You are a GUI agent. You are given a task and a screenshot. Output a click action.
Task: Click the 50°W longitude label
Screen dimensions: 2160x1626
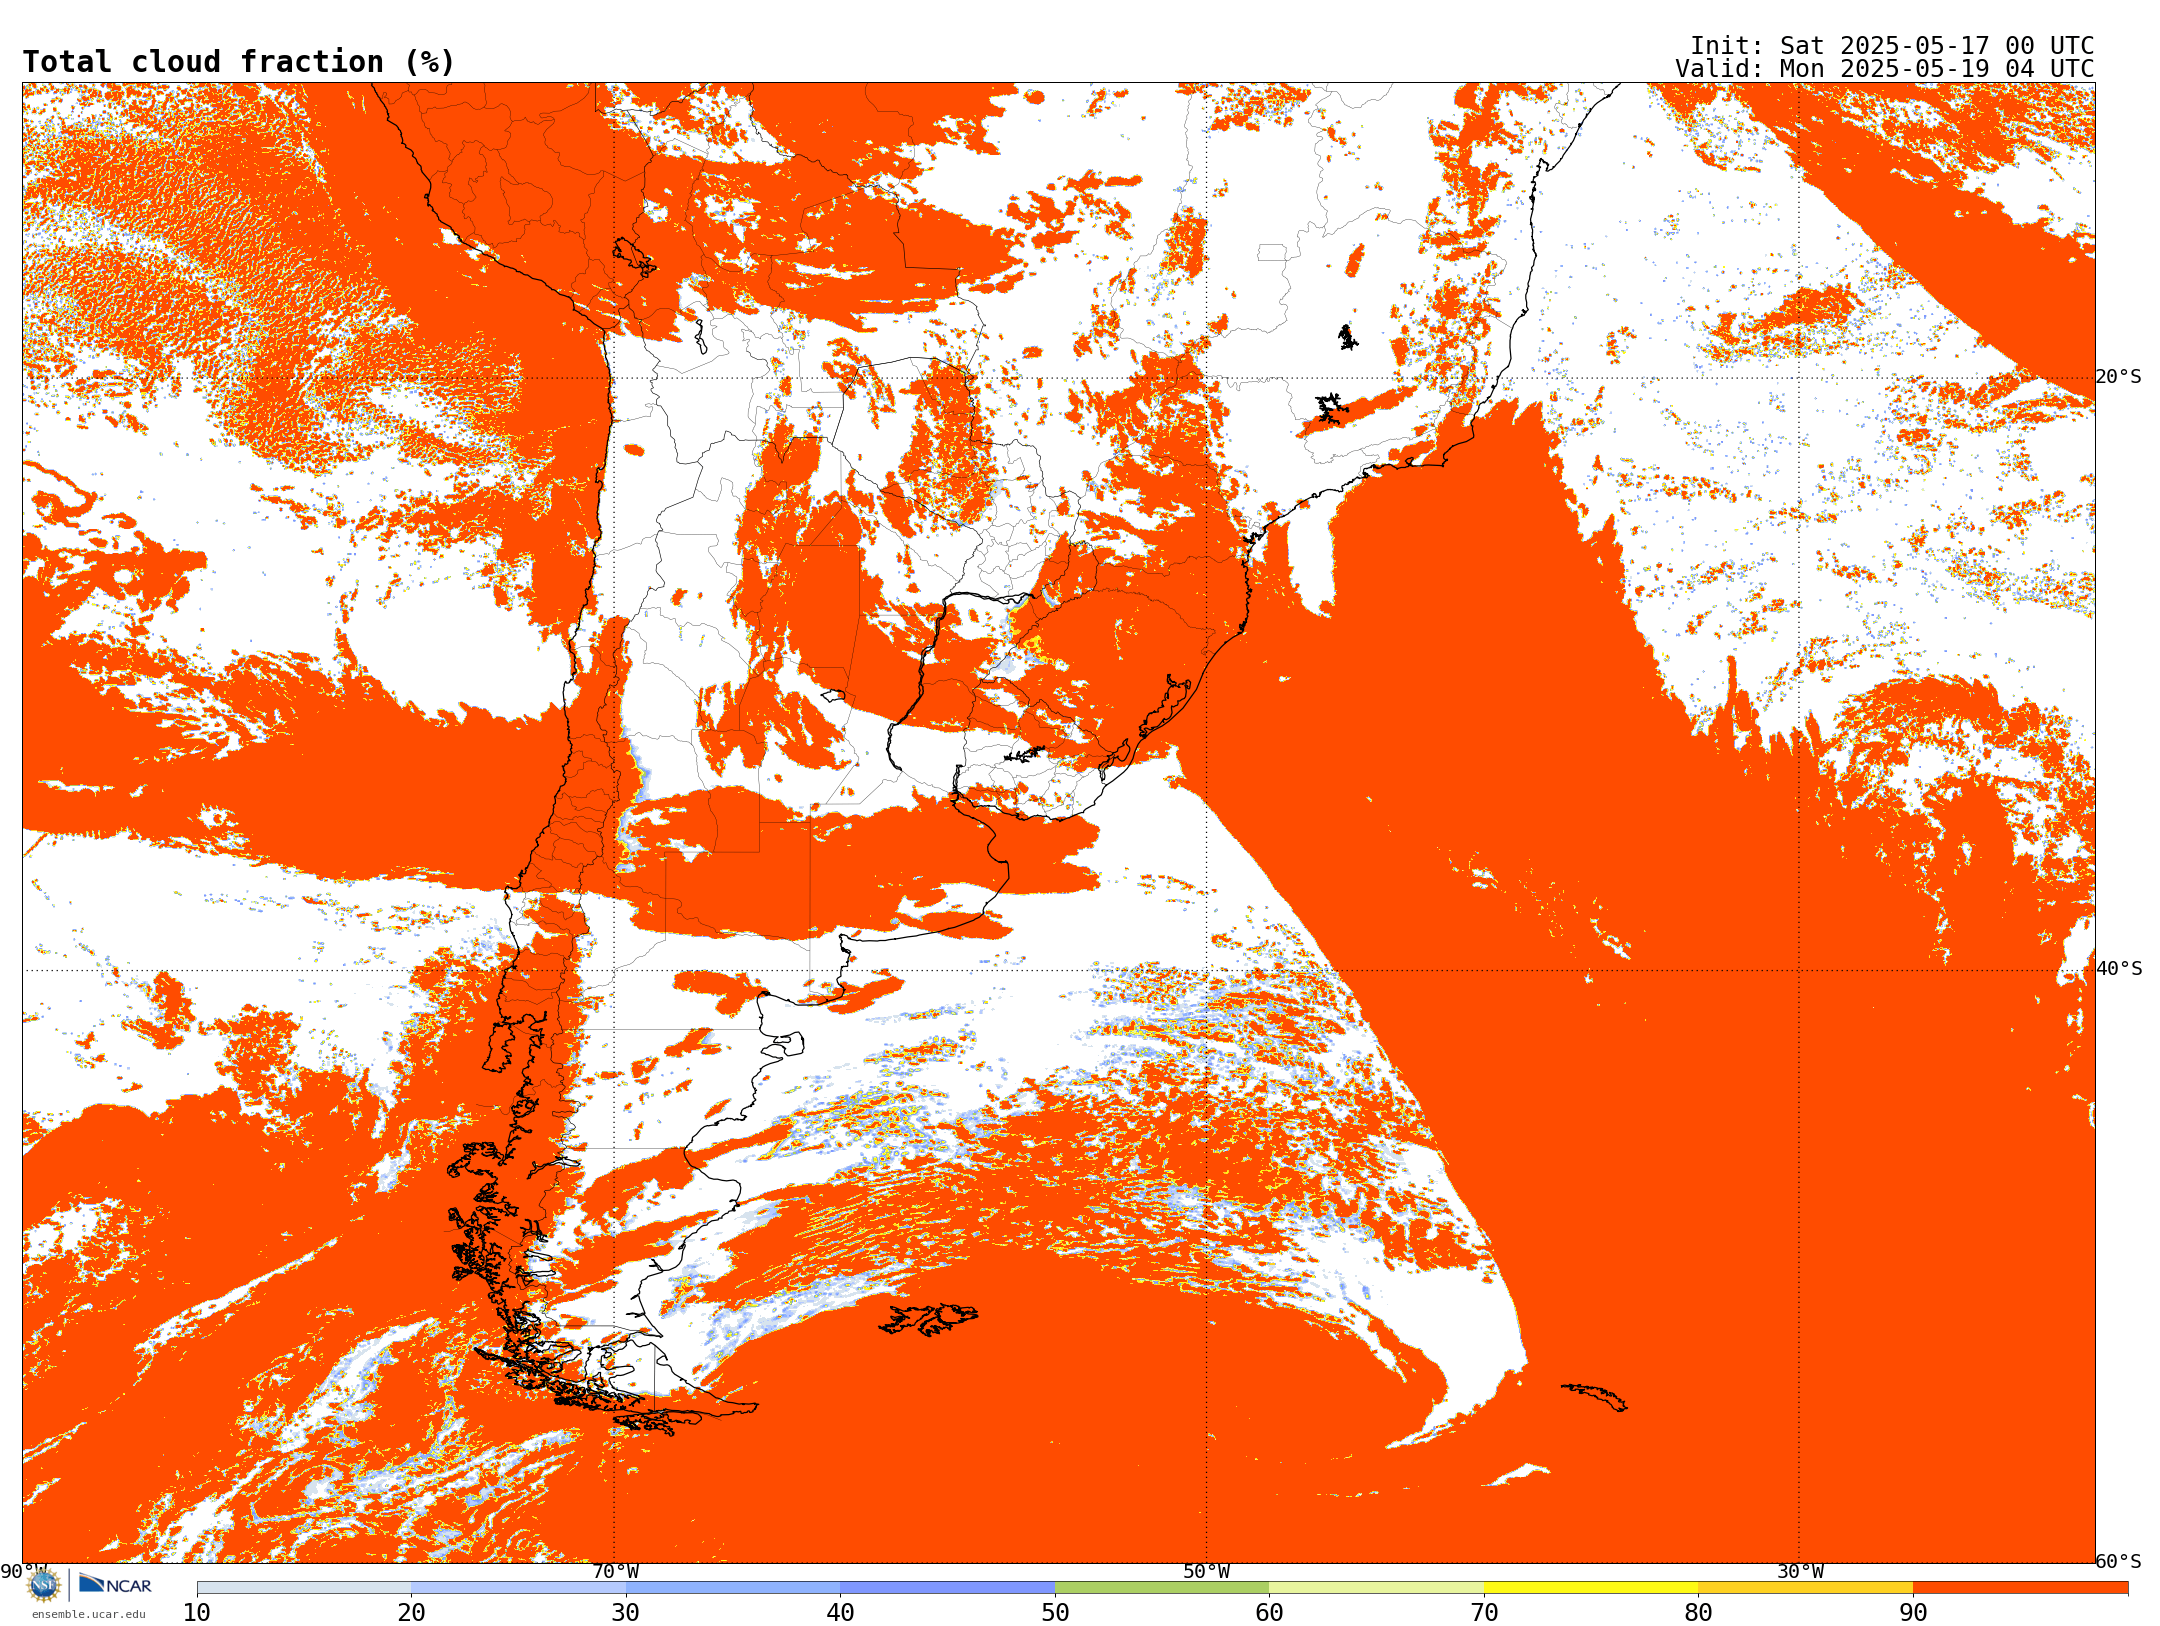1207,1572
